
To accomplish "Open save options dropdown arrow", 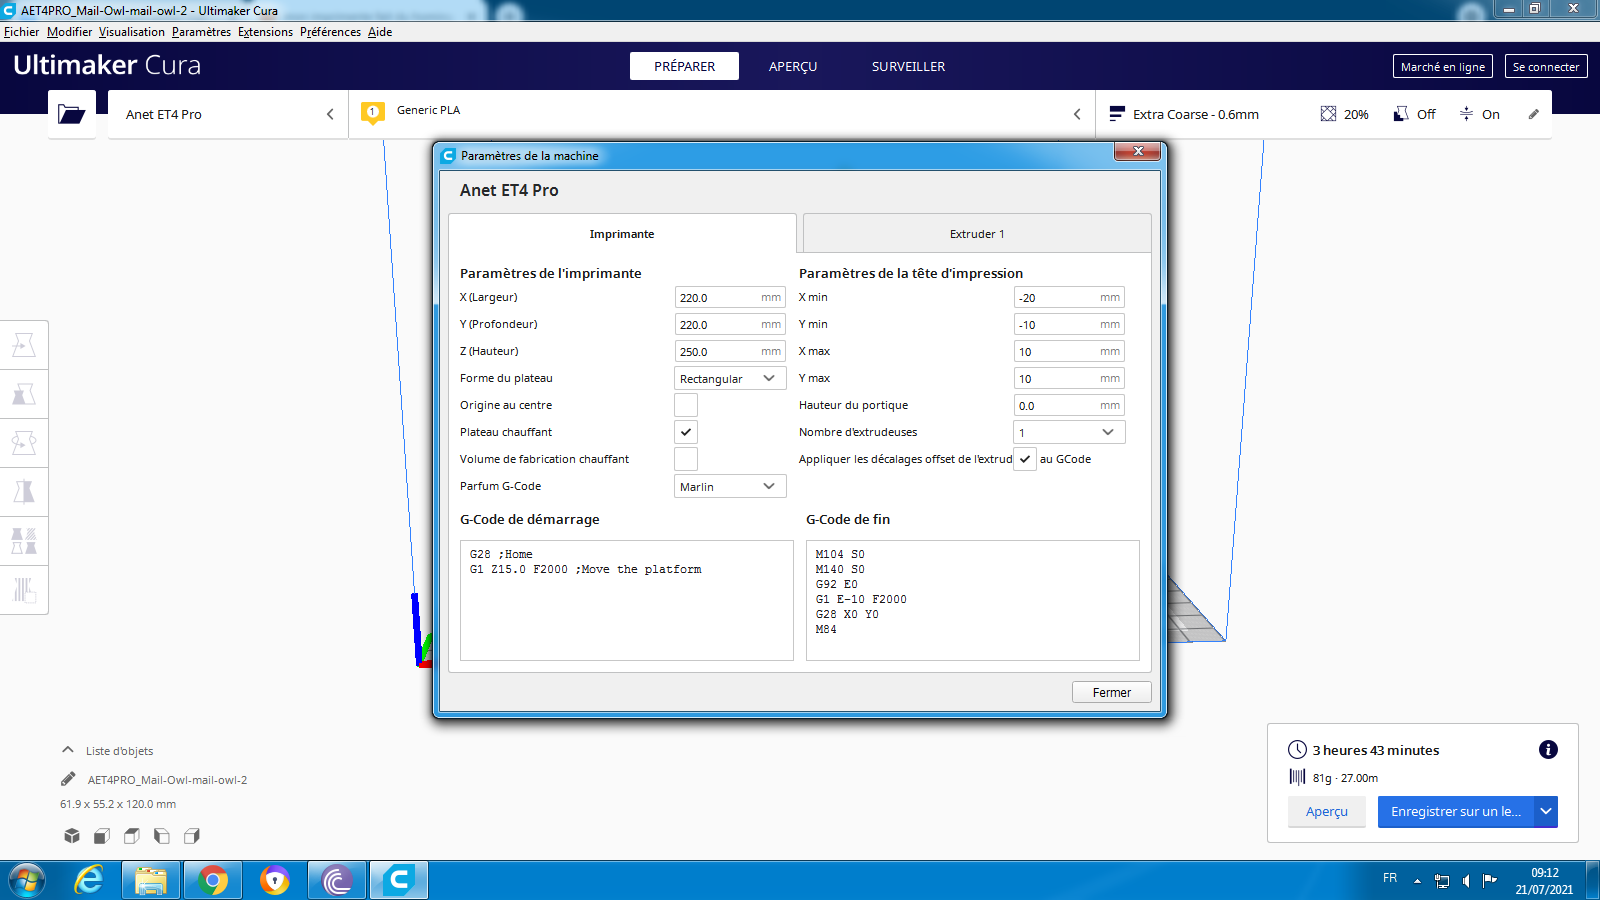I will click(1546, 812).
